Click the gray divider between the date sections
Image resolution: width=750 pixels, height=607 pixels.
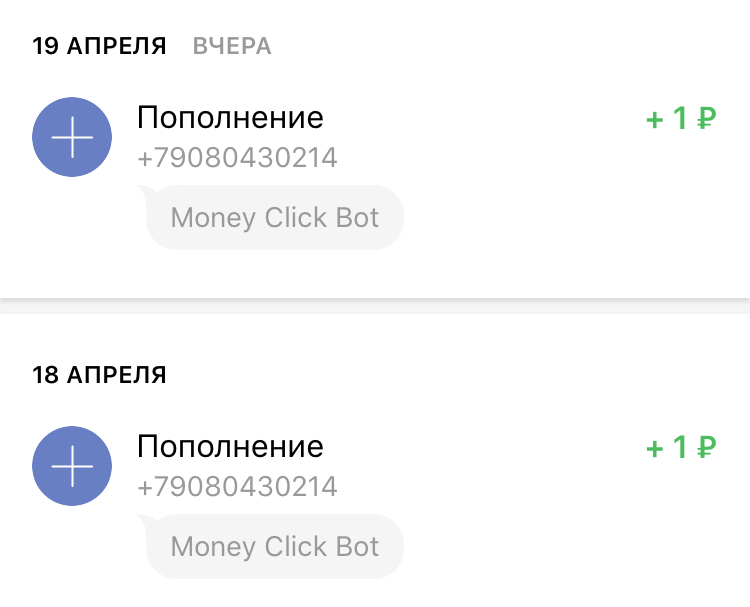point(375,306)
